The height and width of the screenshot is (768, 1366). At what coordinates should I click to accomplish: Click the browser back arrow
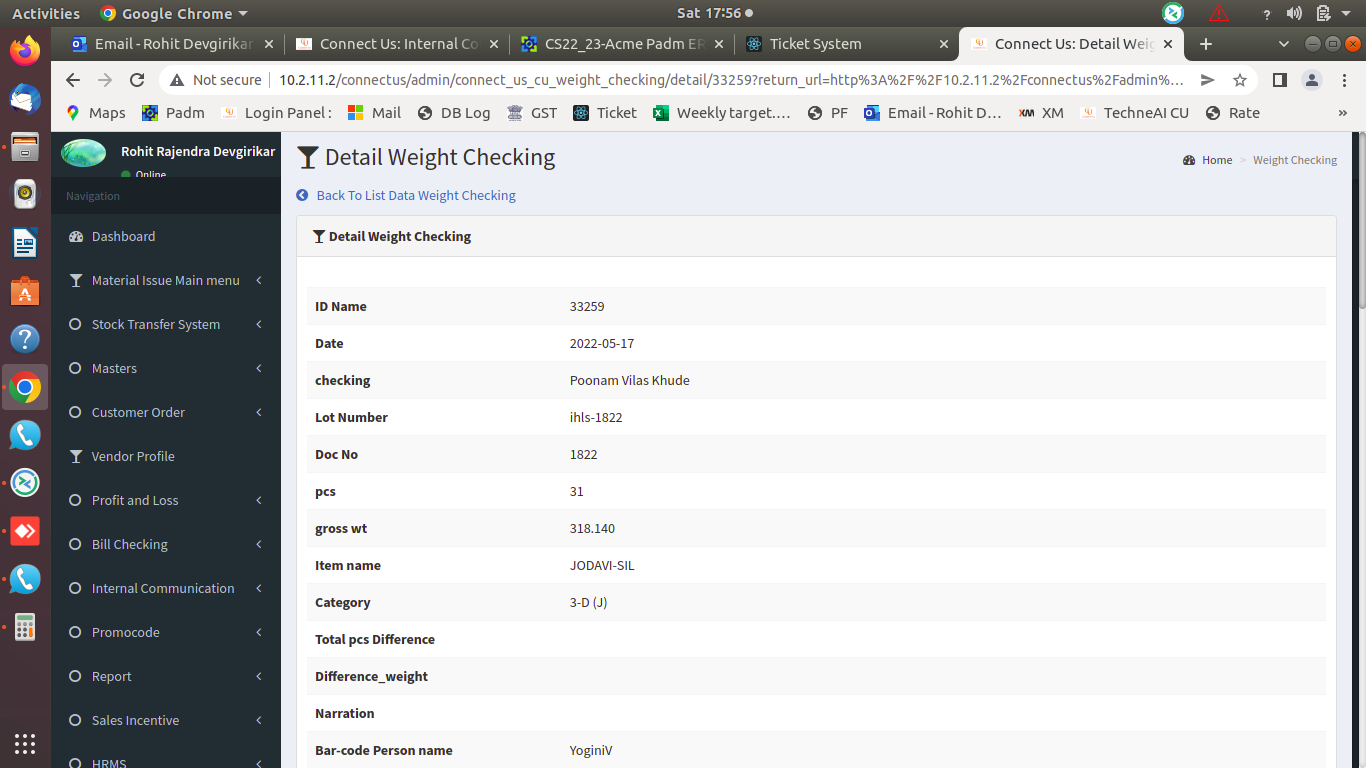coord(72,80)
